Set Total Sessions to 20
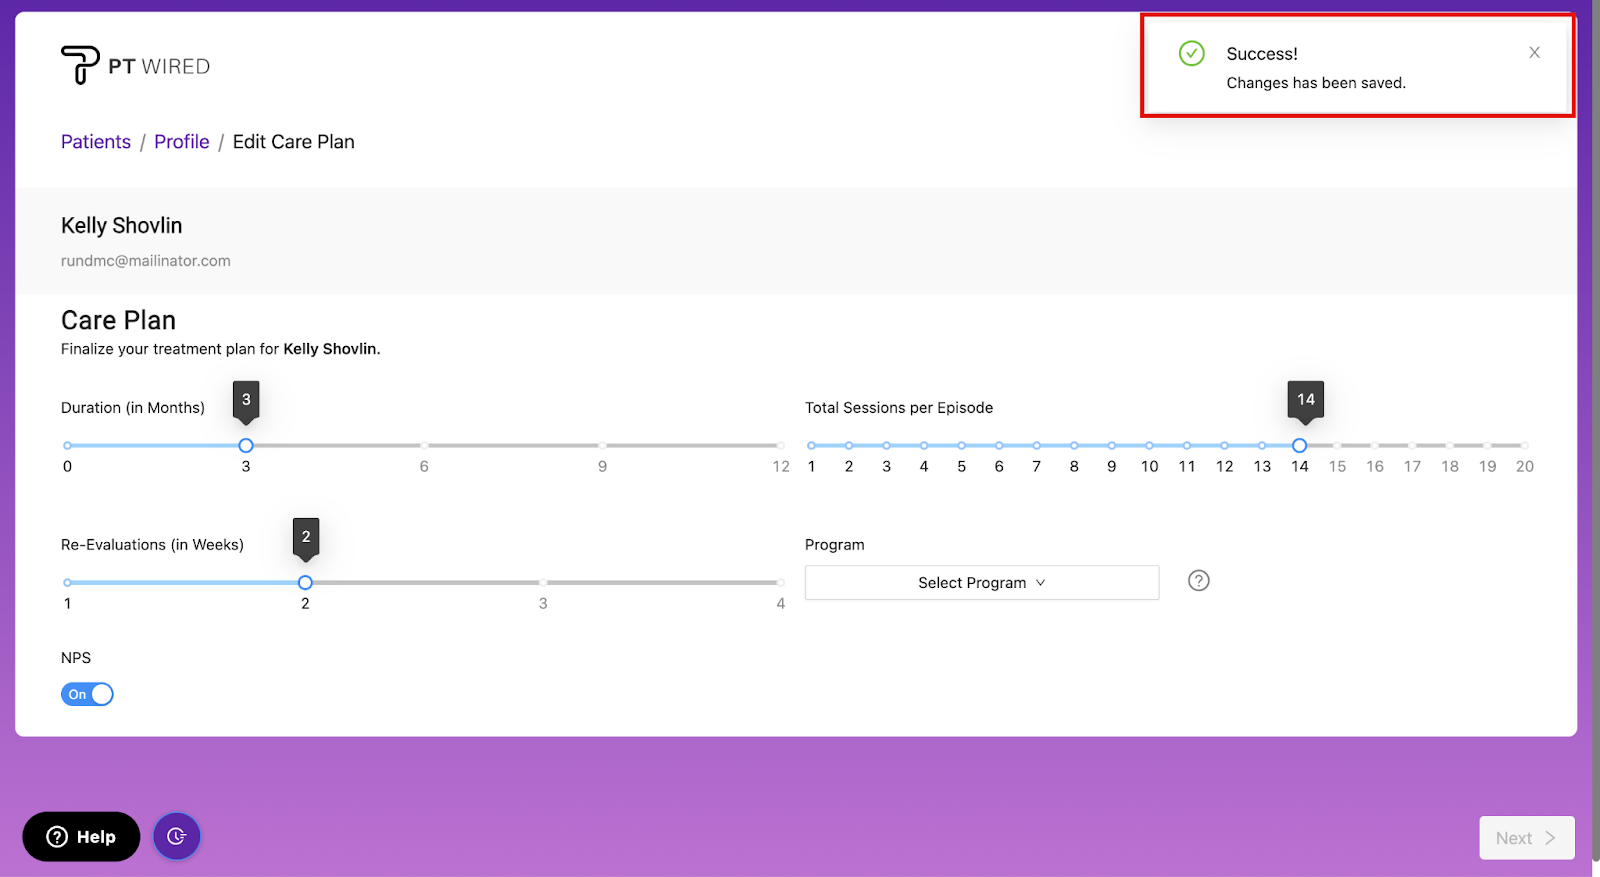Image resolution: width=1600 pixels, height=877 pixels. click(x=1523, y=446)
